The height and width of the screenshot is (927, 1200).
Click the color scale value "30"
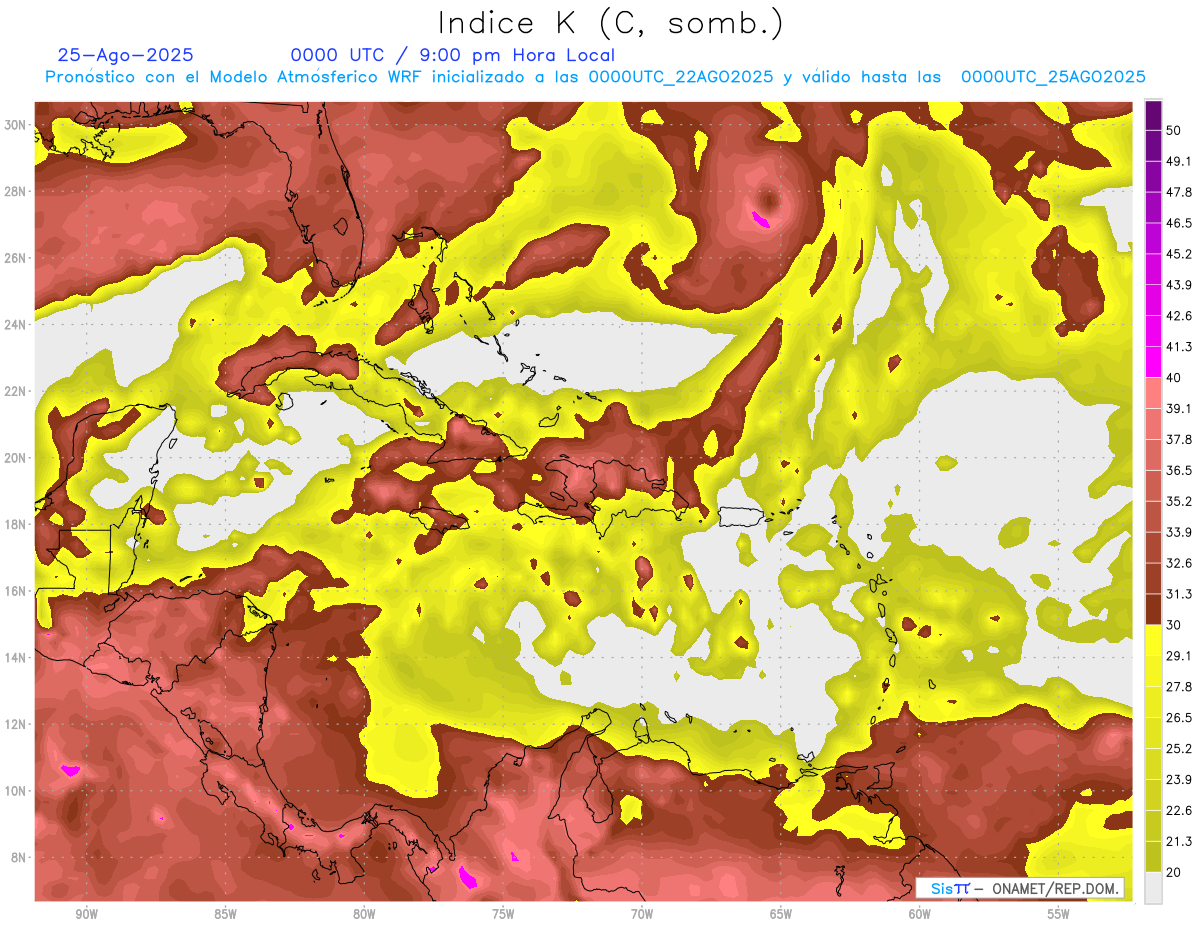coord(1175,625)
